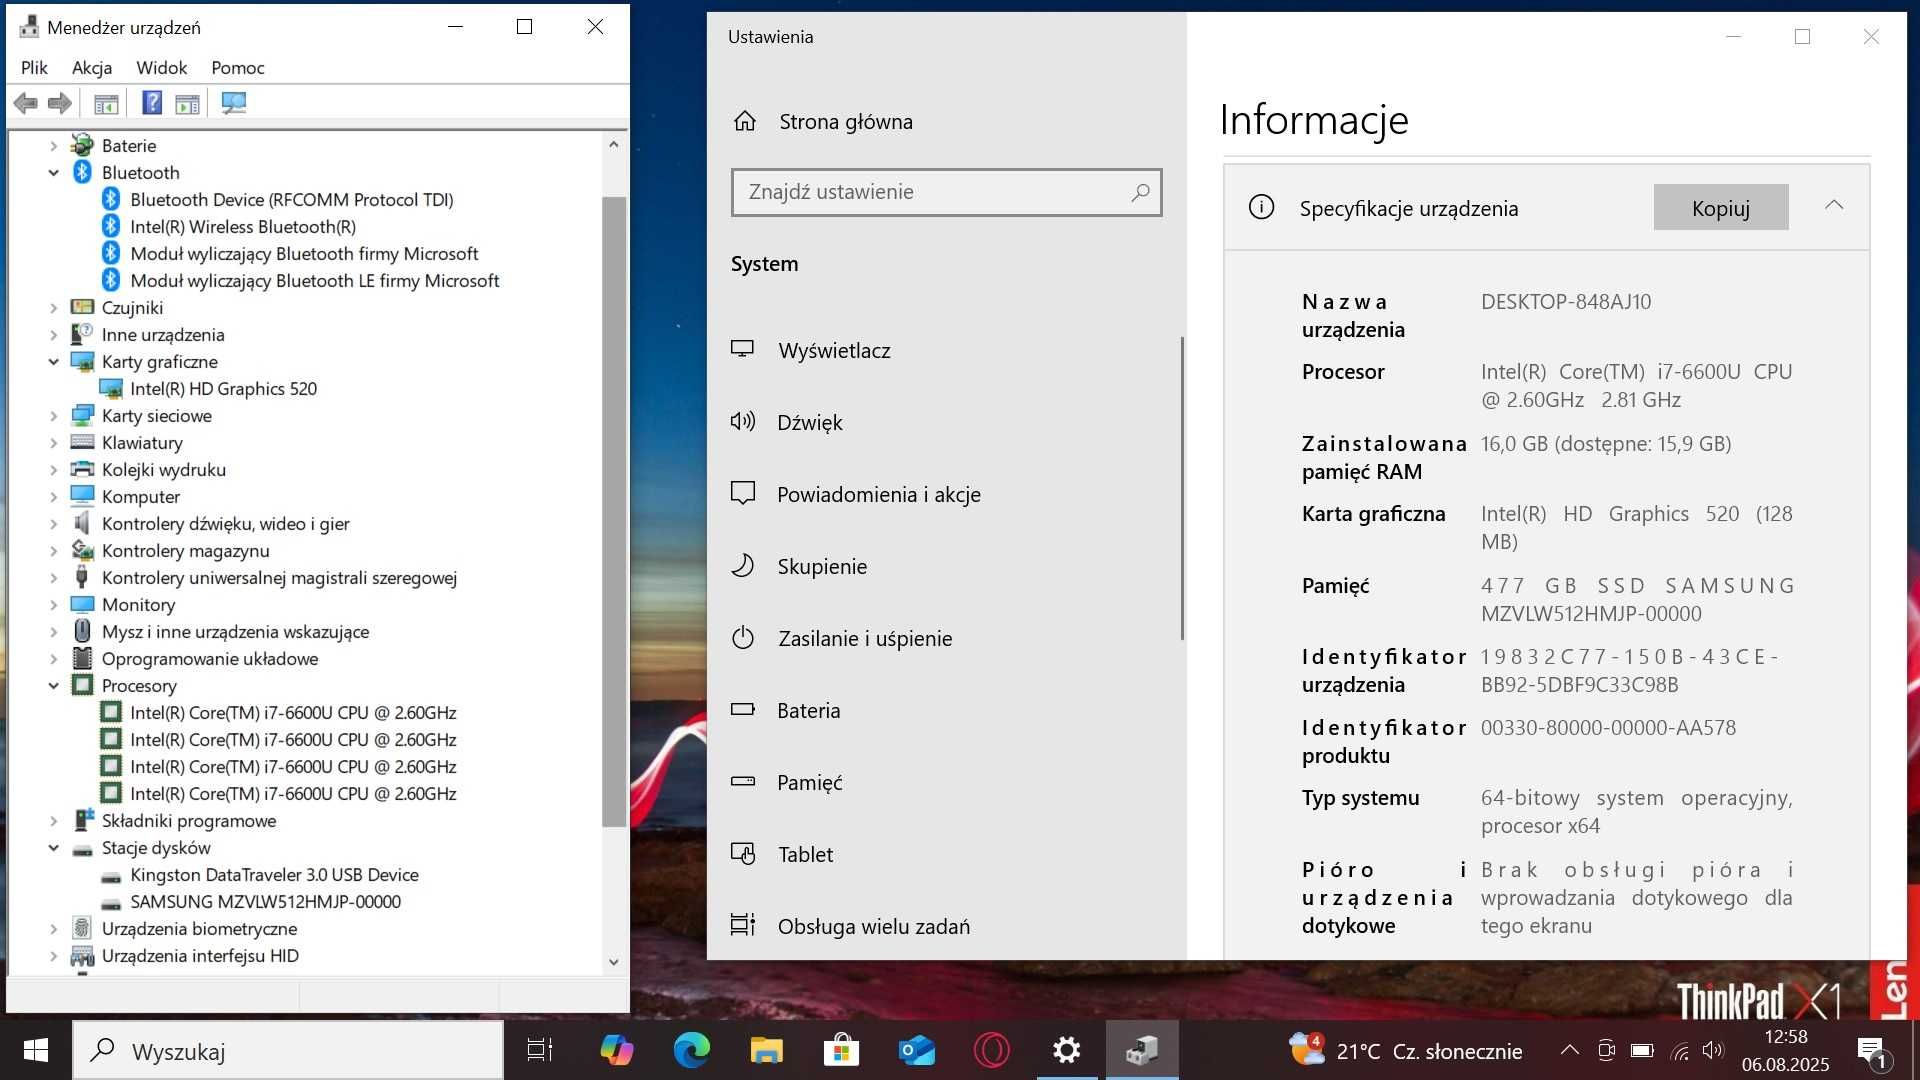Click the back arrow in Device Manager toolbar
Screen dimensions: 1920x1080
(x=26, y=103)
